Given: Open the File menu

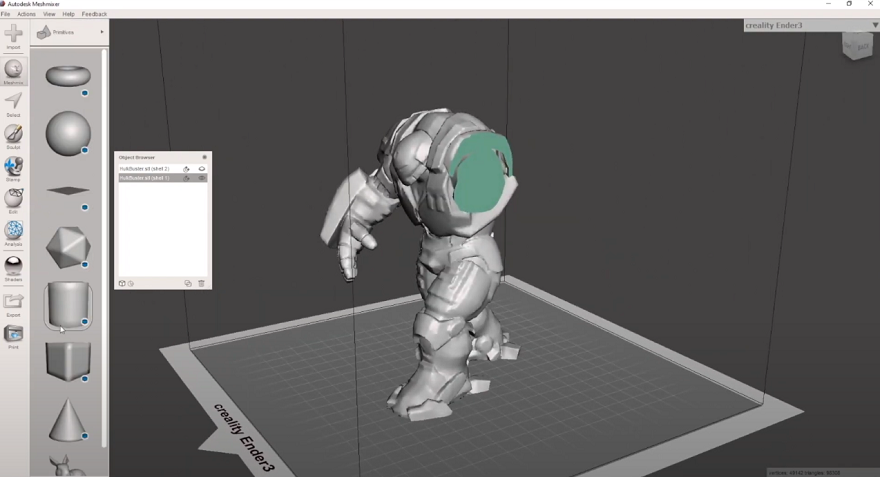Looking at the screenshot, I should point(6,14).
